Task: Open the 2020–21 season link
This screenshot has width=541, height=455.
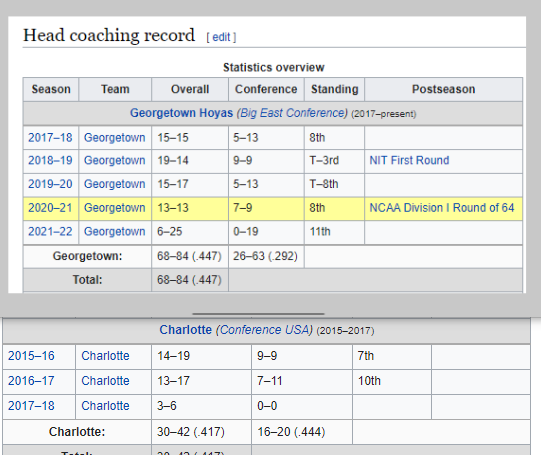Action: 50,208
